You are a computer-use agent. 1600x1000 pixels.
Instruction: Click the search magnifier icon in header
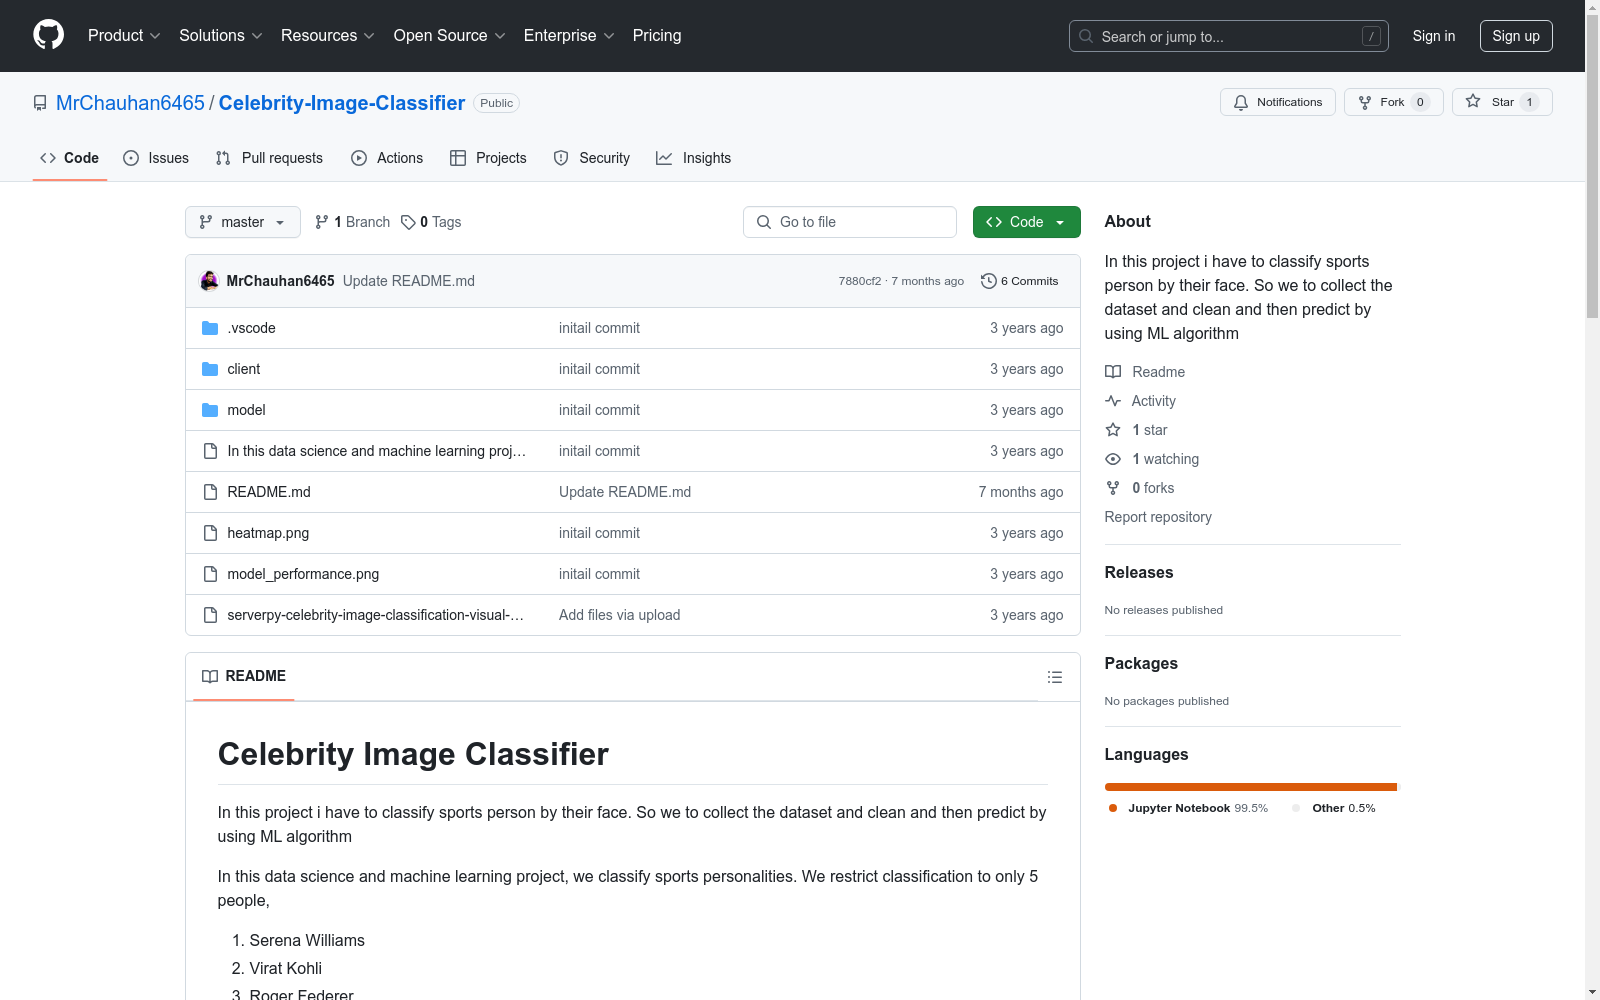(1086, 36)
